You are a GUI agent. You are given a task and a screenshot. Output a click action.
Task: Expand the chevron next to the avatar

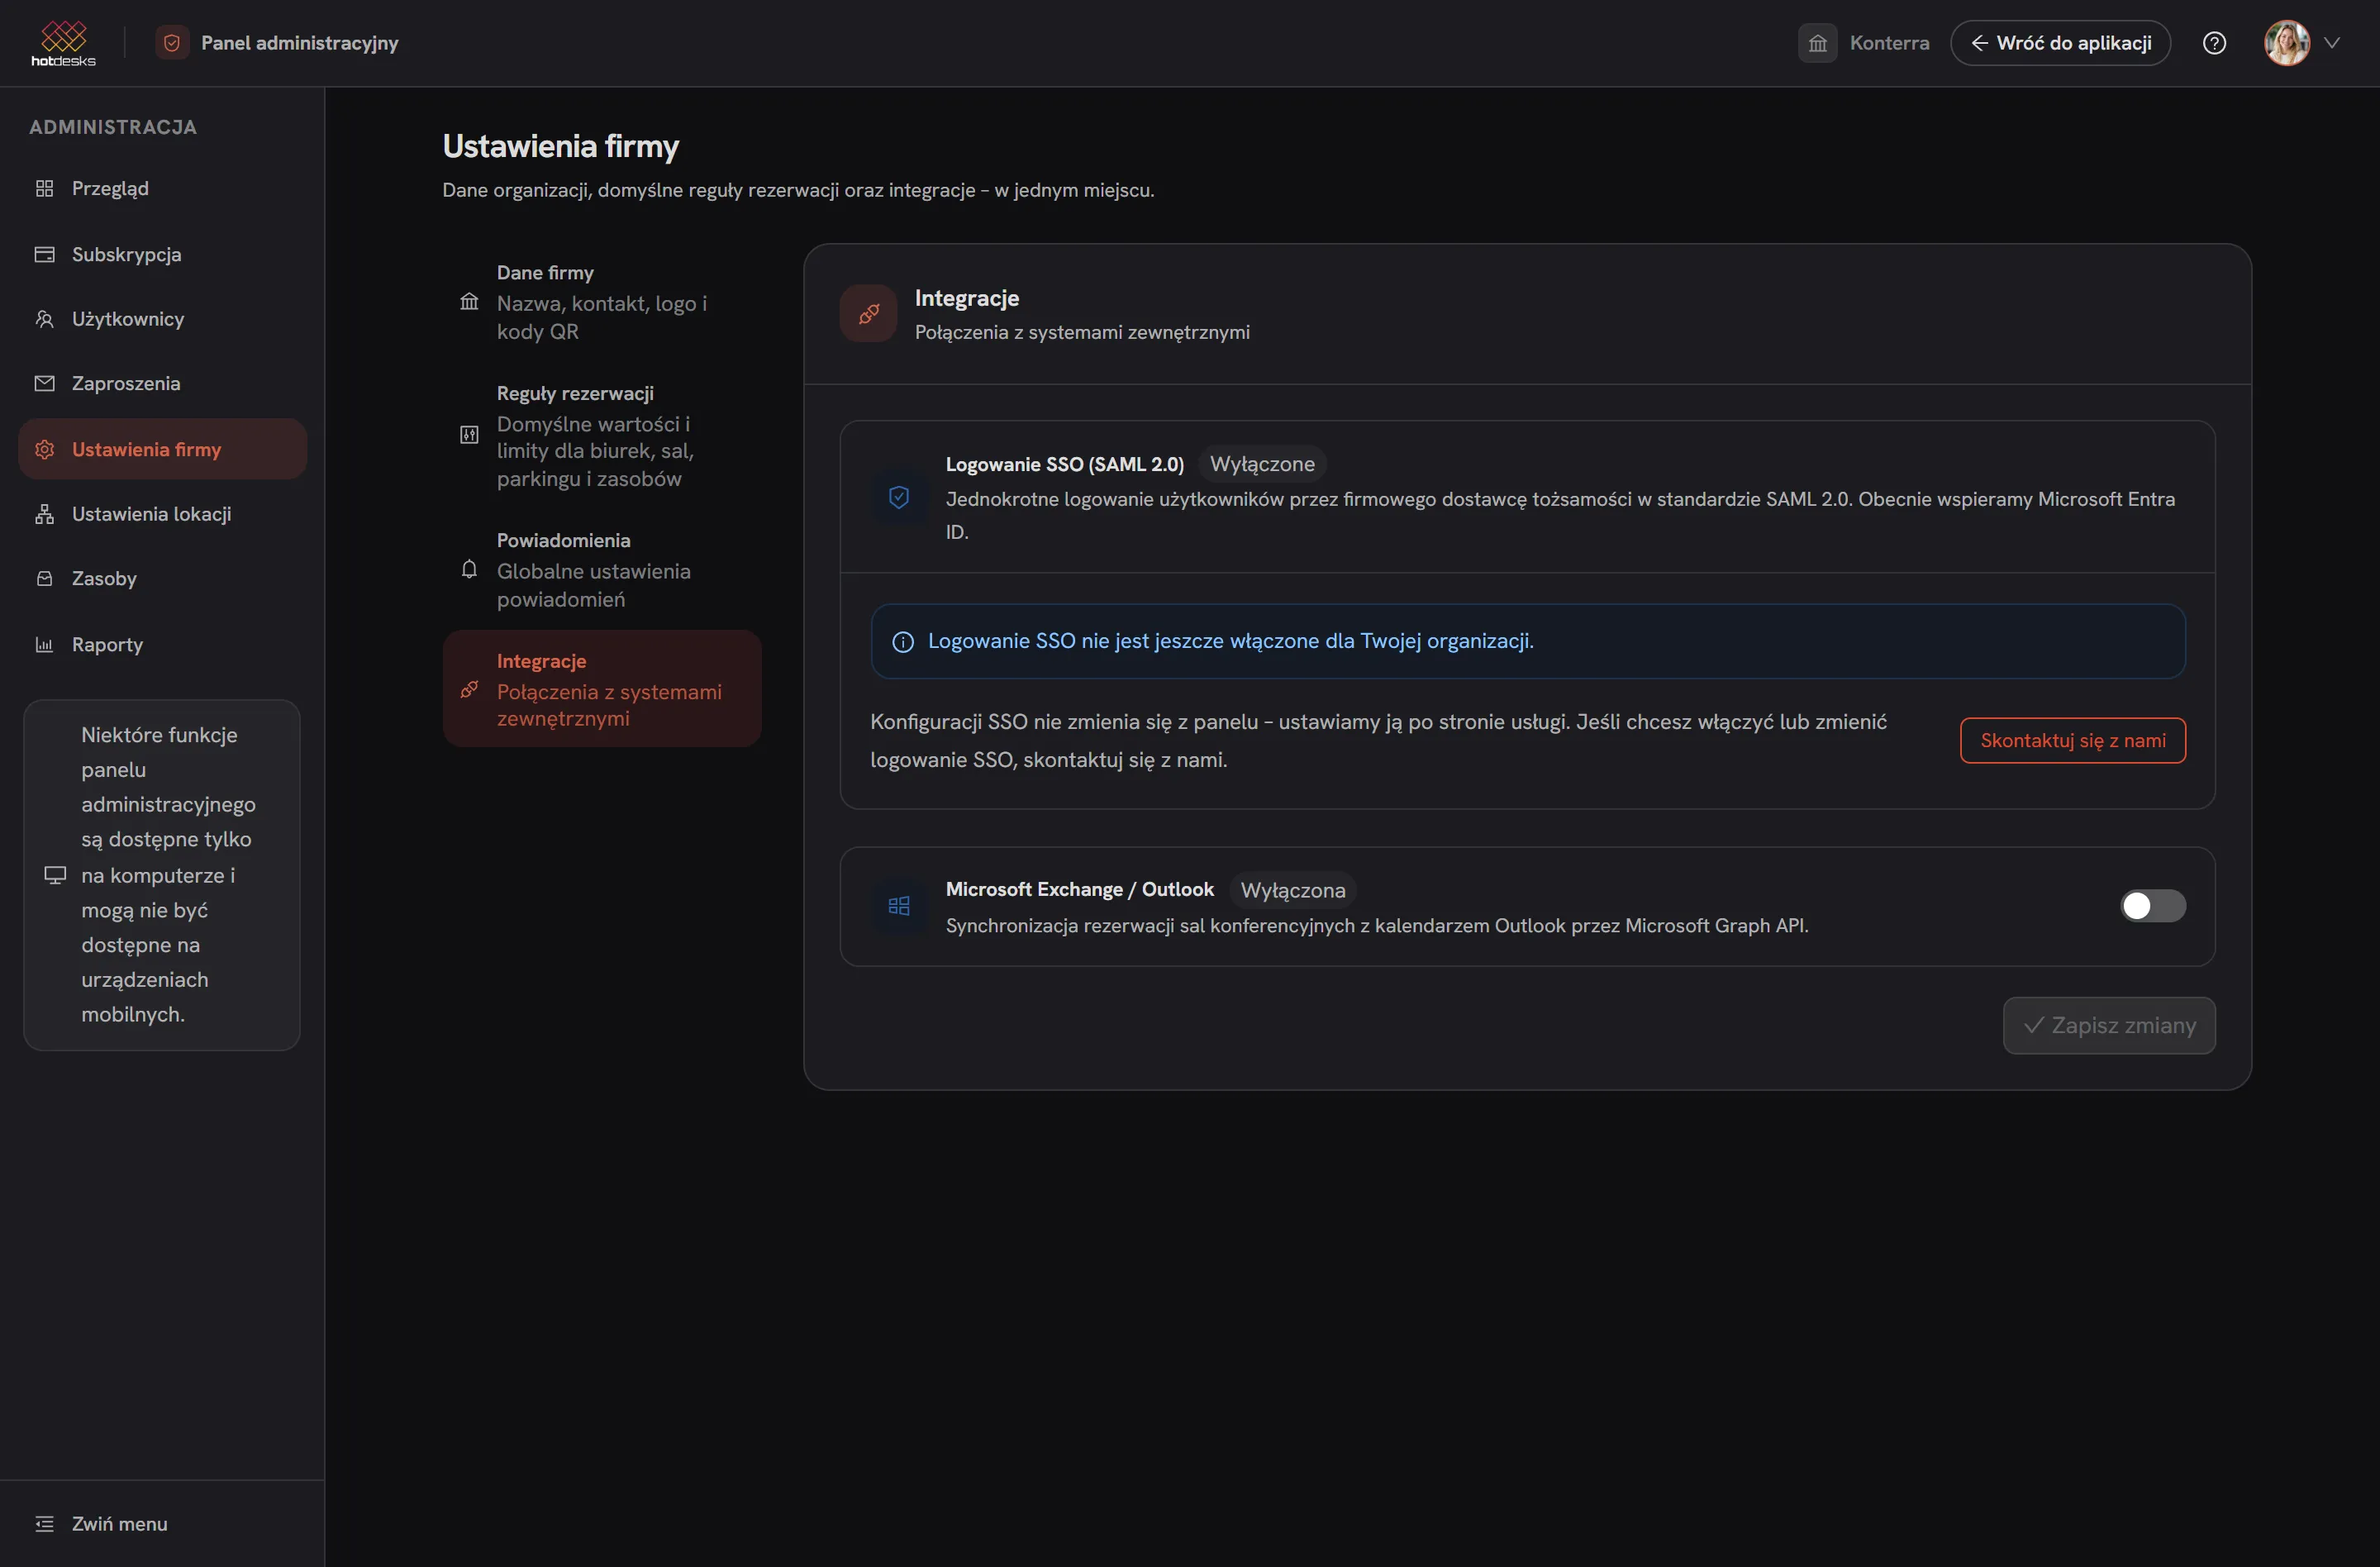pyautogui.click(x=2332, y=43)
